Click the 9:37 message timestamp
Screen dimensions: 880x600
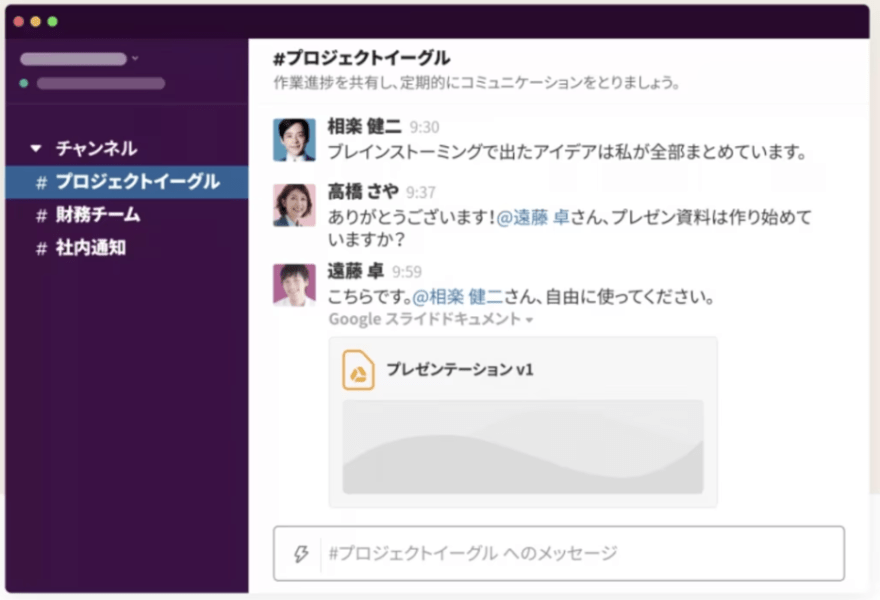[x=421, y=193]
